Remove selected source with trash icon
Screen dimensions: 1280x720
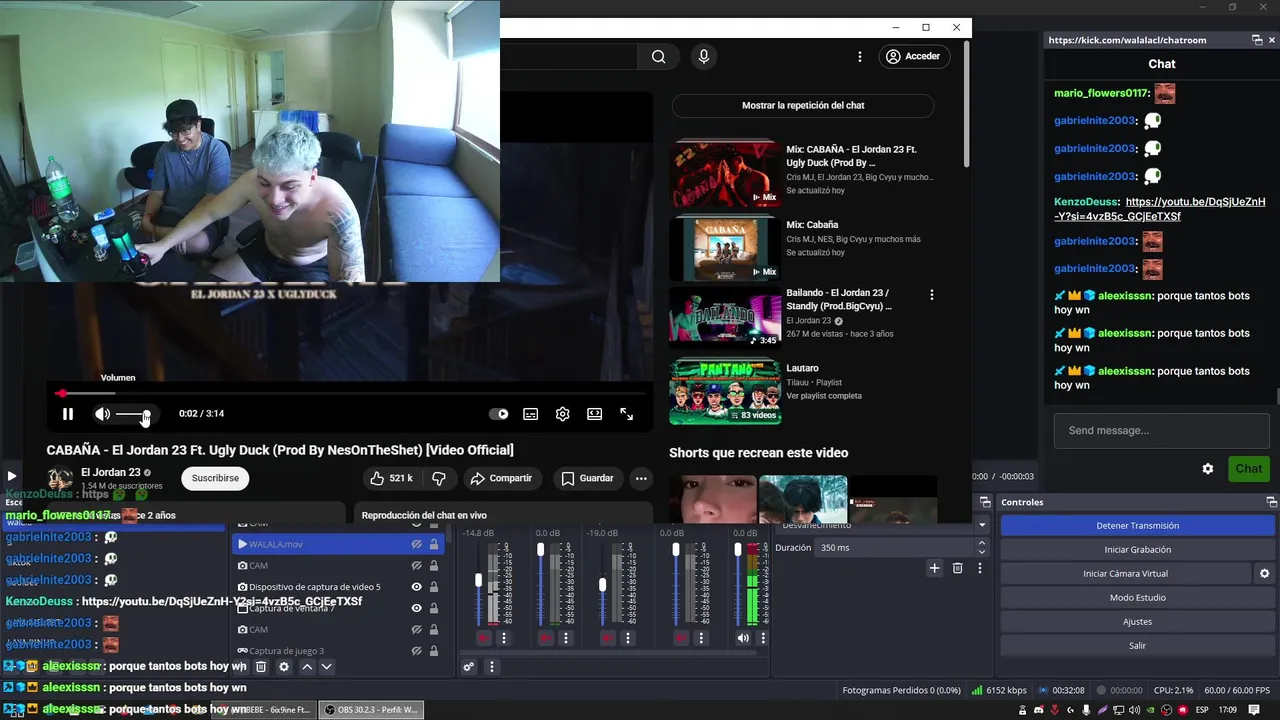click(x=261, y=666)
